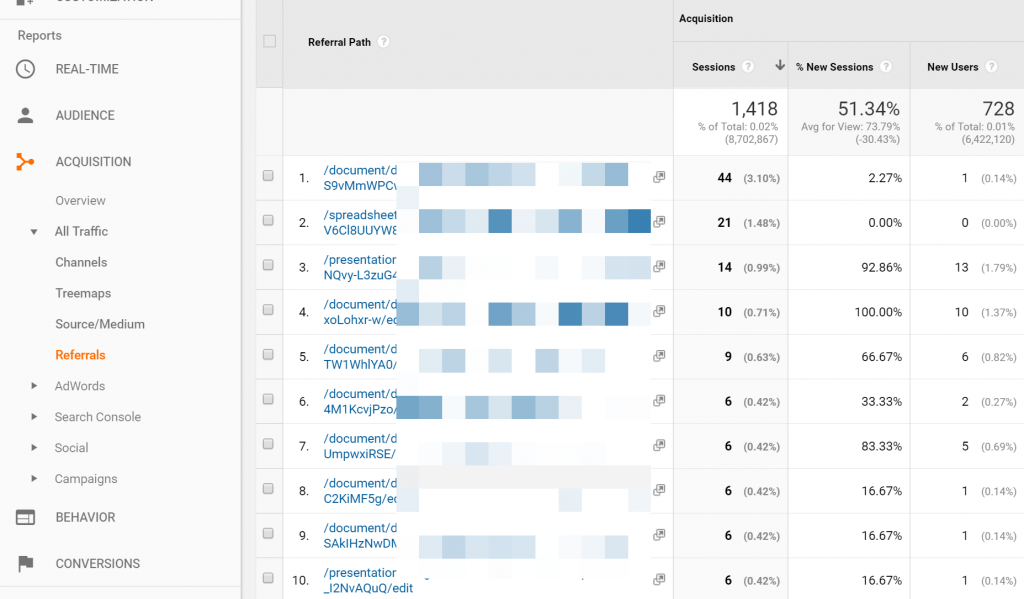Open presentation referral link in row 3
The height and width of the screenshot is (599, 1024).
click(360, 267)
